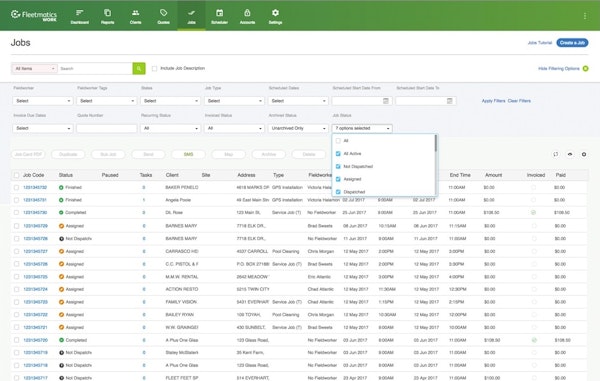The height and width of the screenshot is (381, 600).
Task: Select checkbox for job 1231345729
Action: (16, 226)
